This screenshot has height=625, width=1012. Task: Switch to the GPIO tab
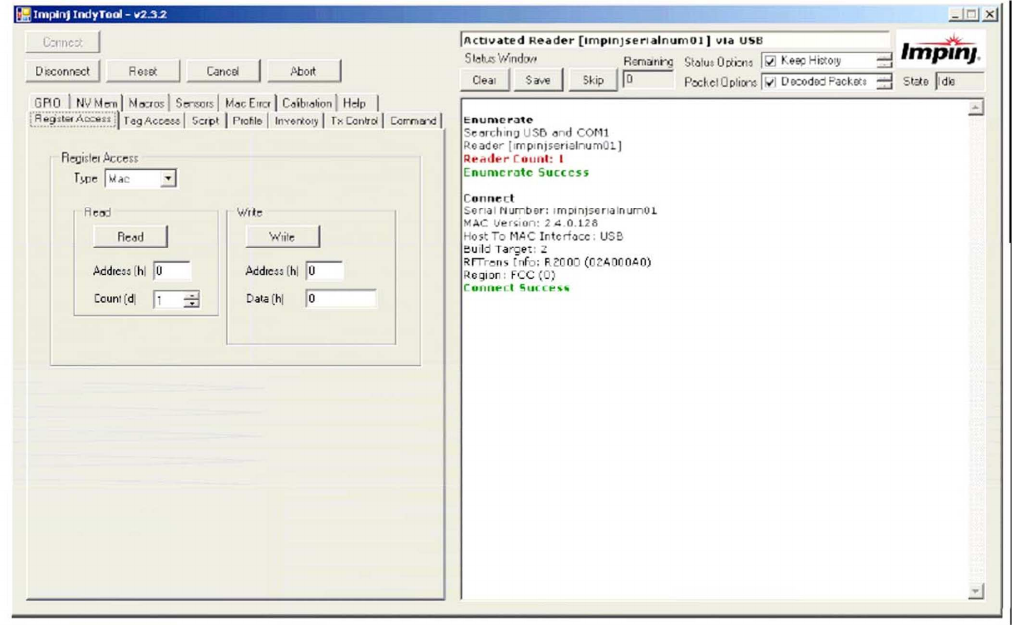pyautogui.click(x=48, y=103)
